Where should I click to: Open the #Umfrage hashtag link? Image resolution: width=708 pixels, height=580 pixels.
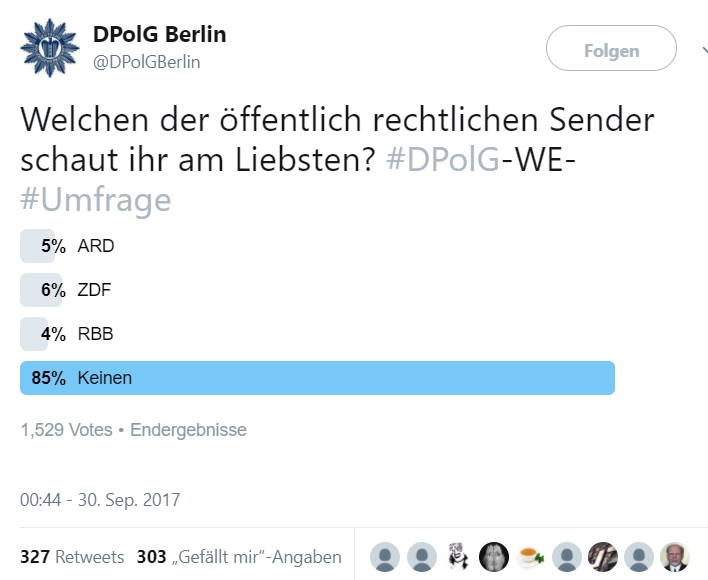click(x=96, y=200)
